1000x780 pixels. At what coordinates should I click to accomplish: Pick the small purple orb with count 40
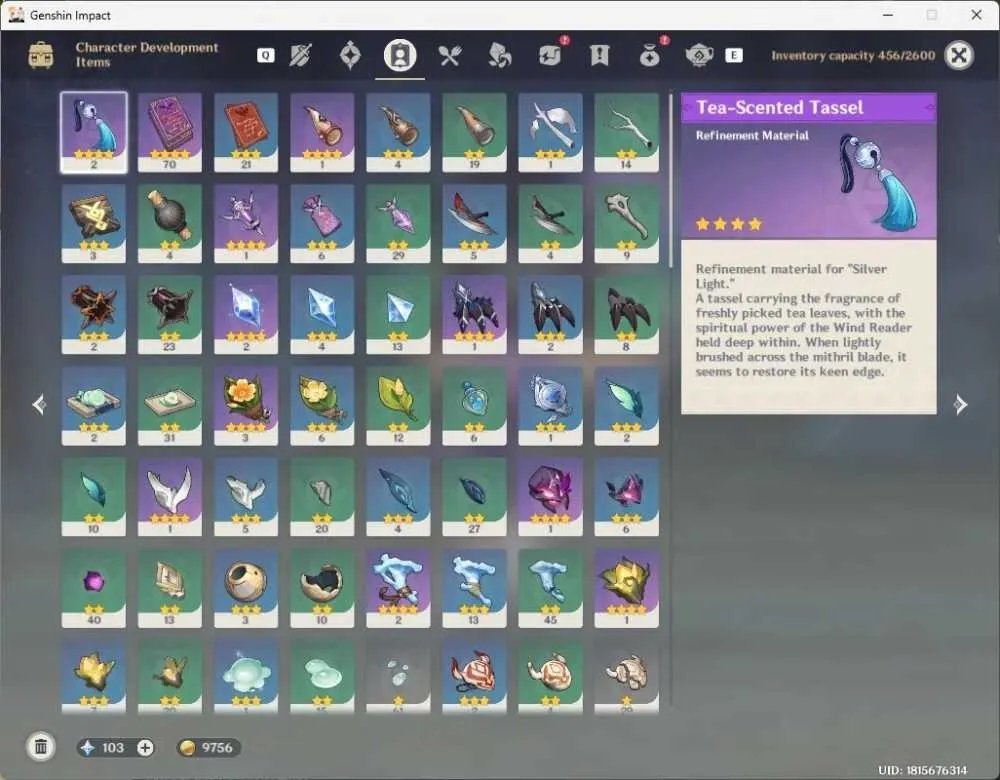(x=94, y=589)
